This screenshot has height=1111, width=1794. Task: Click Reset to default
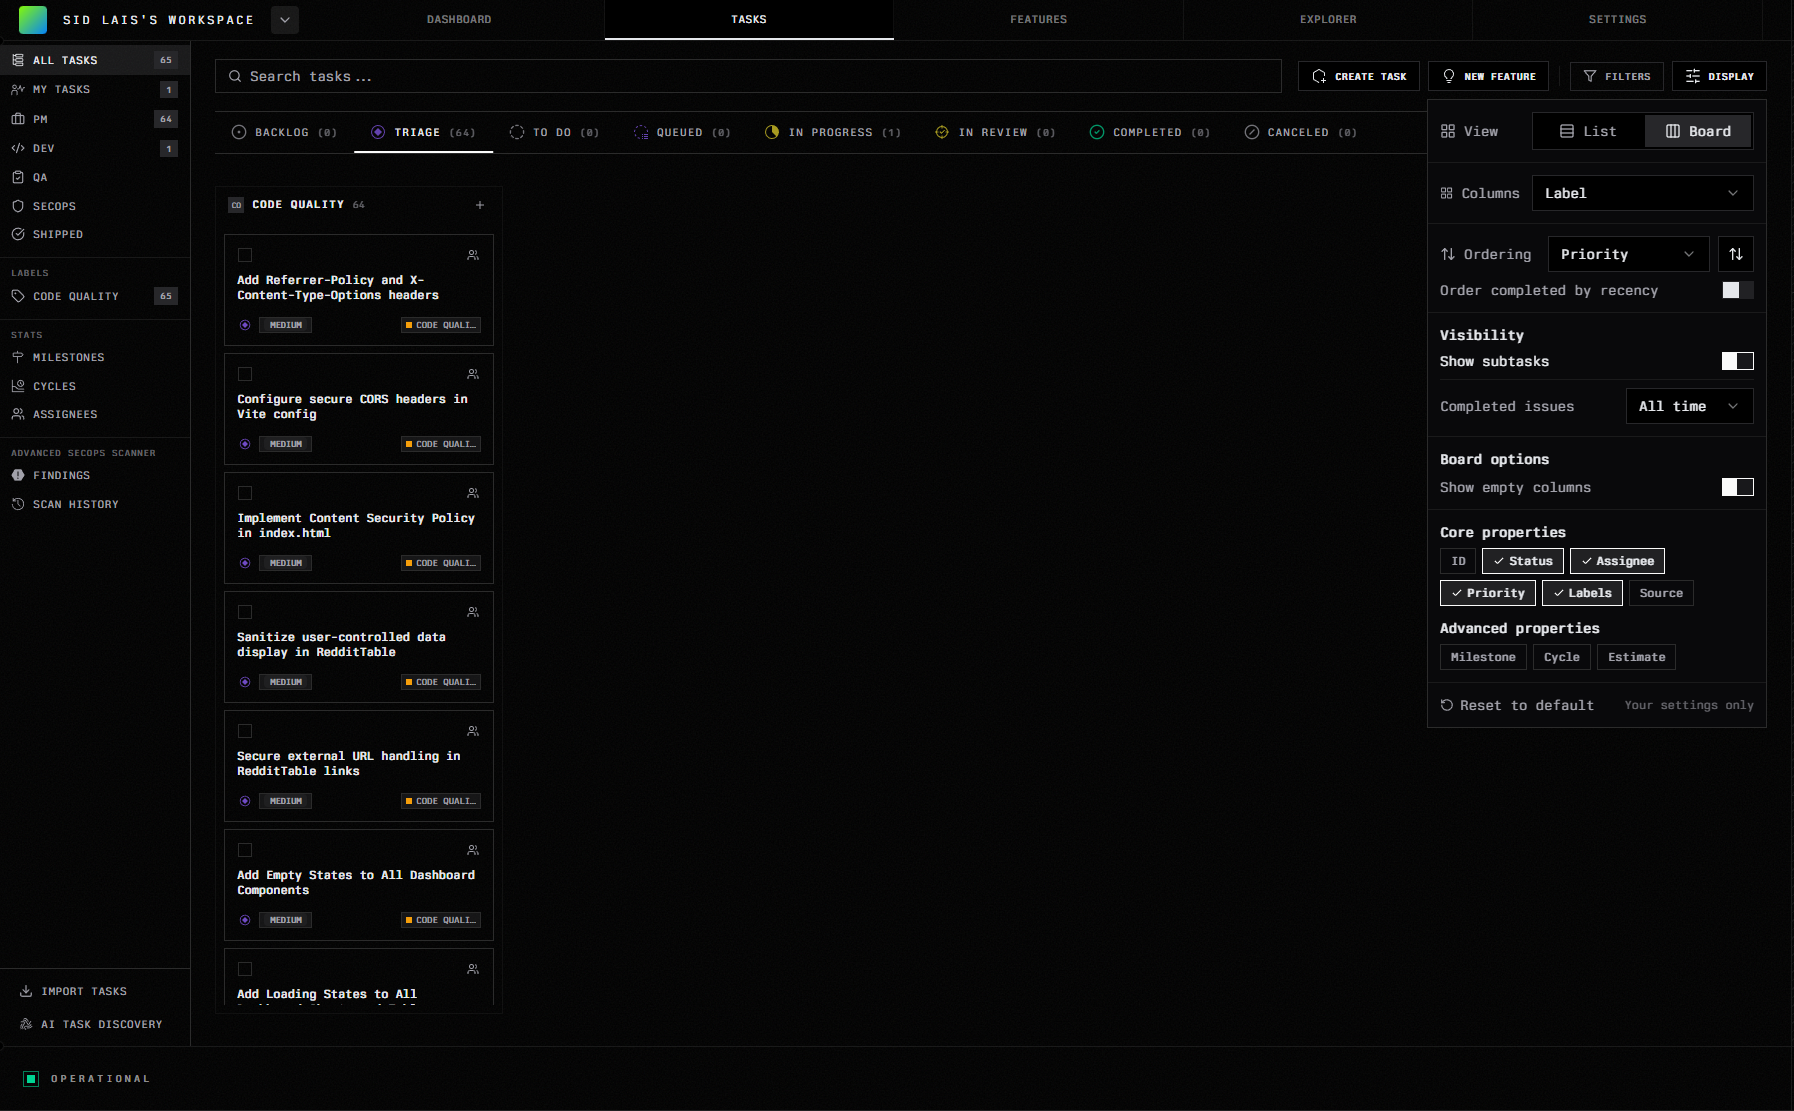coord(1517,705)
